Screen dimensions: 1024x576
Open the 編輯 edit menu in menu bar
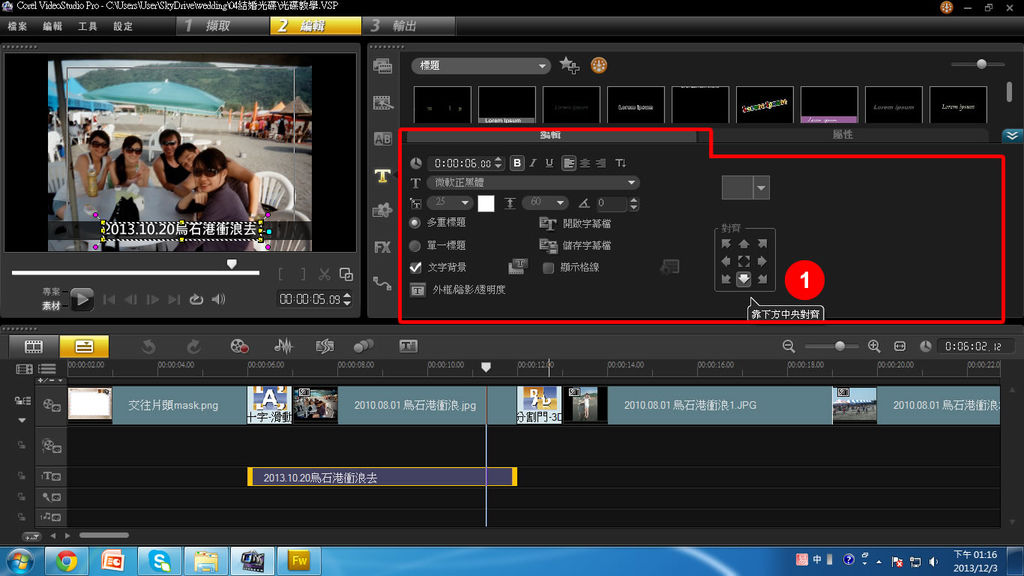[52, 26]
